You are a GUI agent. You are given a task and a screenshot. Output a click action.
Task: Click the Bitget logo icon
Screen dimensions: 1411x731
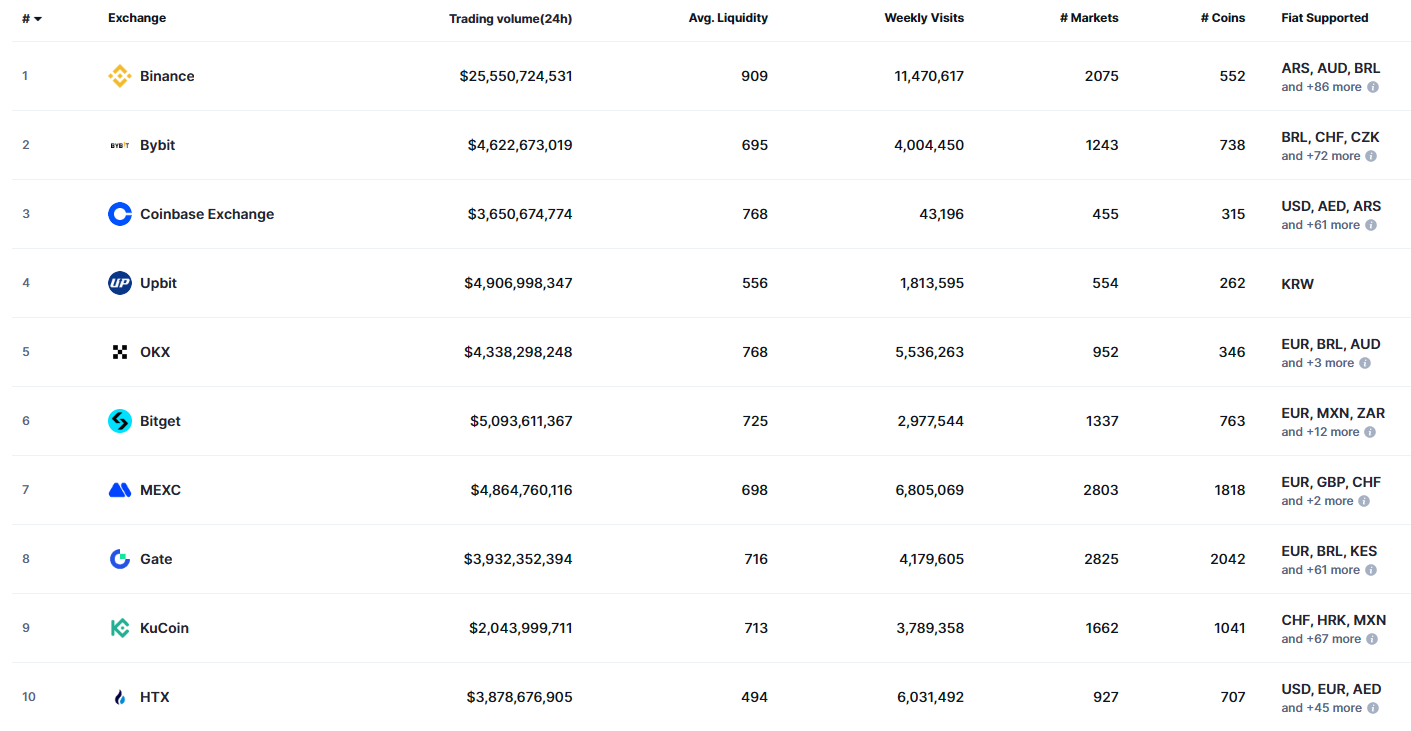point(120,421)
